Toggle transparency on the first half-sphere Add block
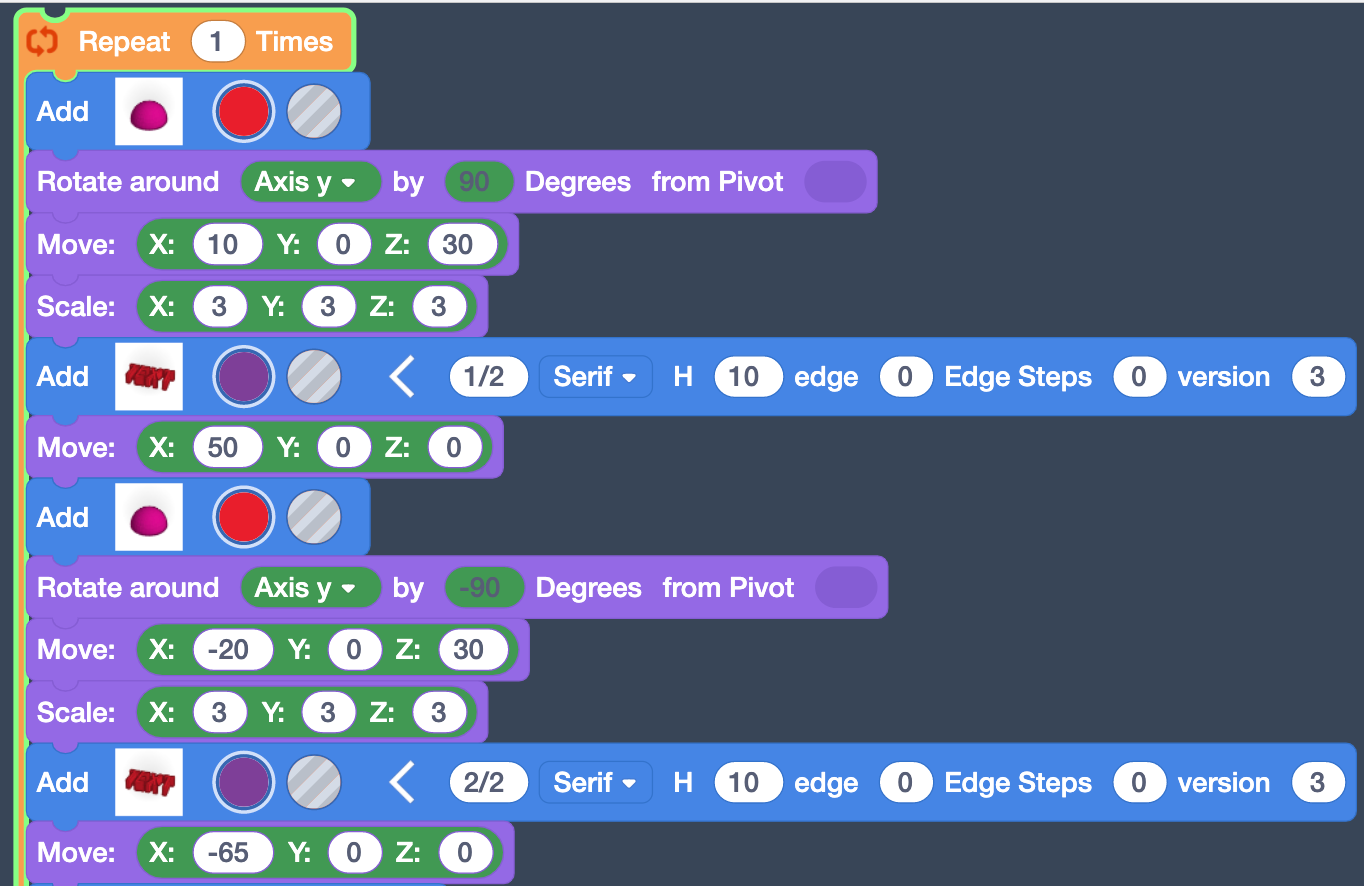The height and width of the screenshot is (886, 1364). (314, 111)
